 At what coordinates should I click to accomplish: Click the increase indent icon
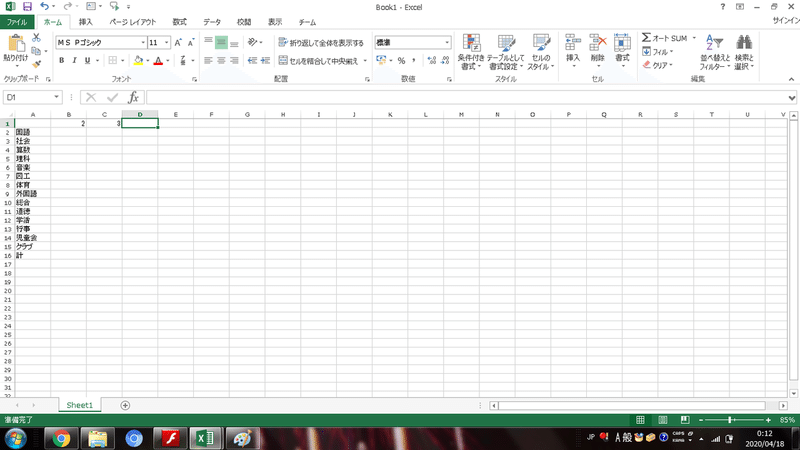(x=265, y=60)
